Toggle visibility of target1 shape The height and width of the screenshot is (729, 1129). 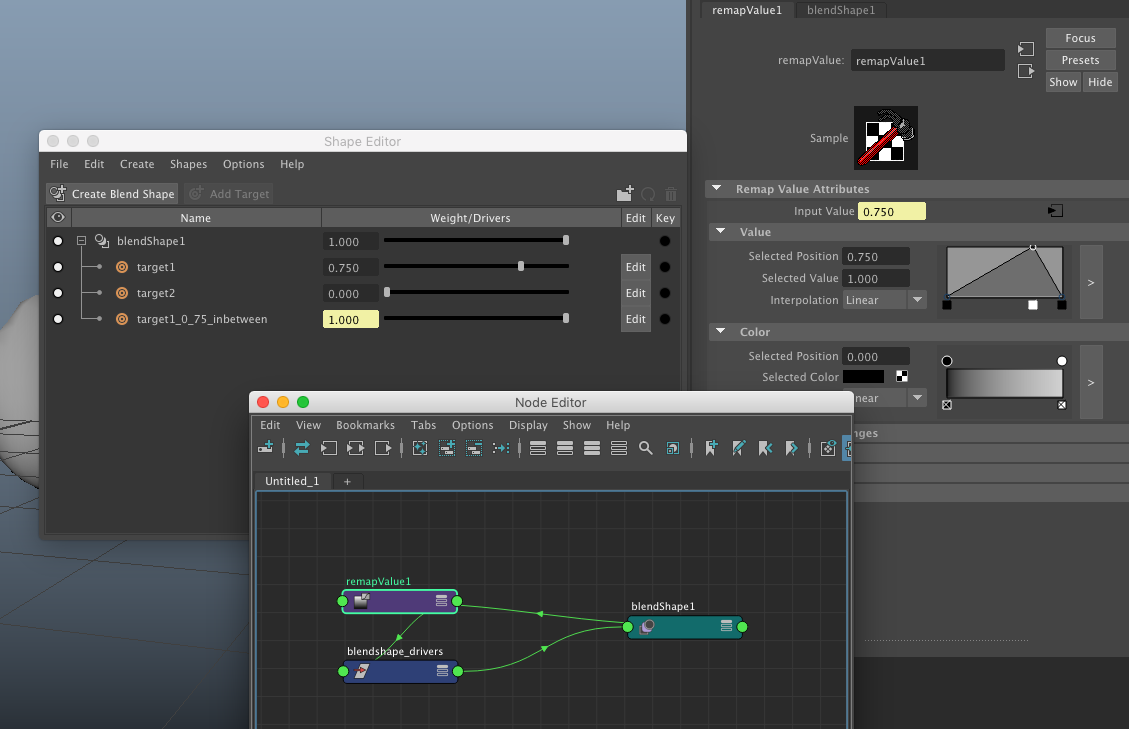pos(58,267)
